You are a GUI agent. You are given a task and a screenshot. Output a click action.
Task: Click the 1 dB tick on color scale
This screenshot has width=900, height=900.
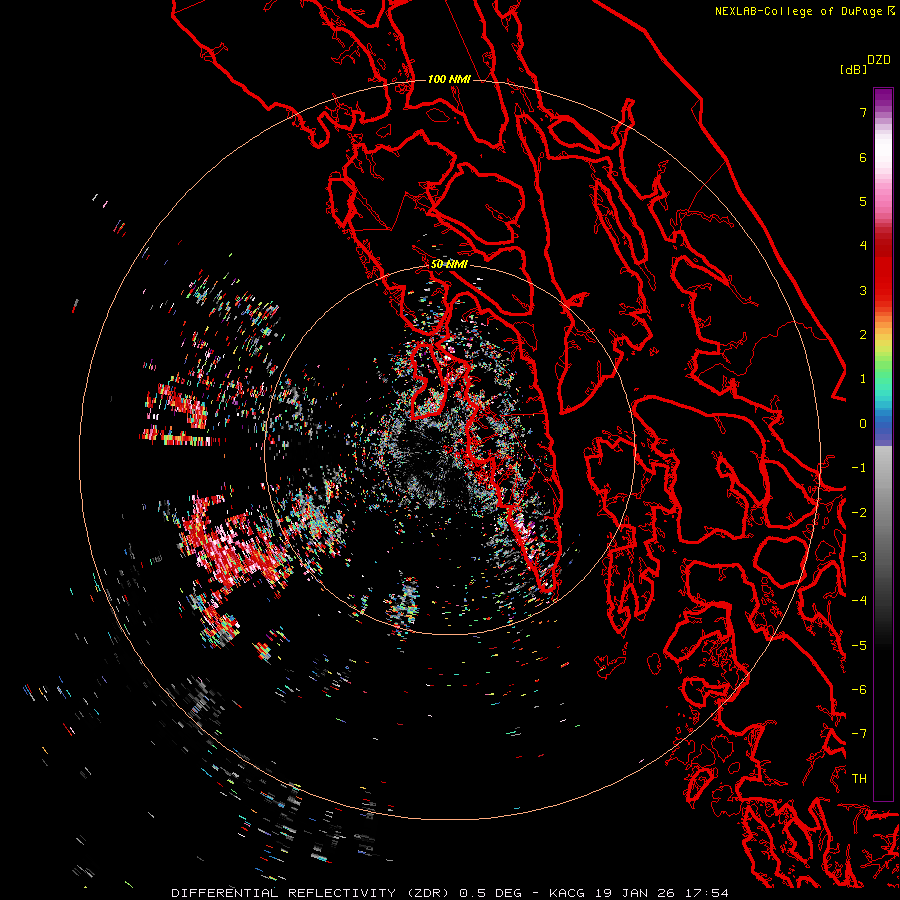click(x=863, y=379)
